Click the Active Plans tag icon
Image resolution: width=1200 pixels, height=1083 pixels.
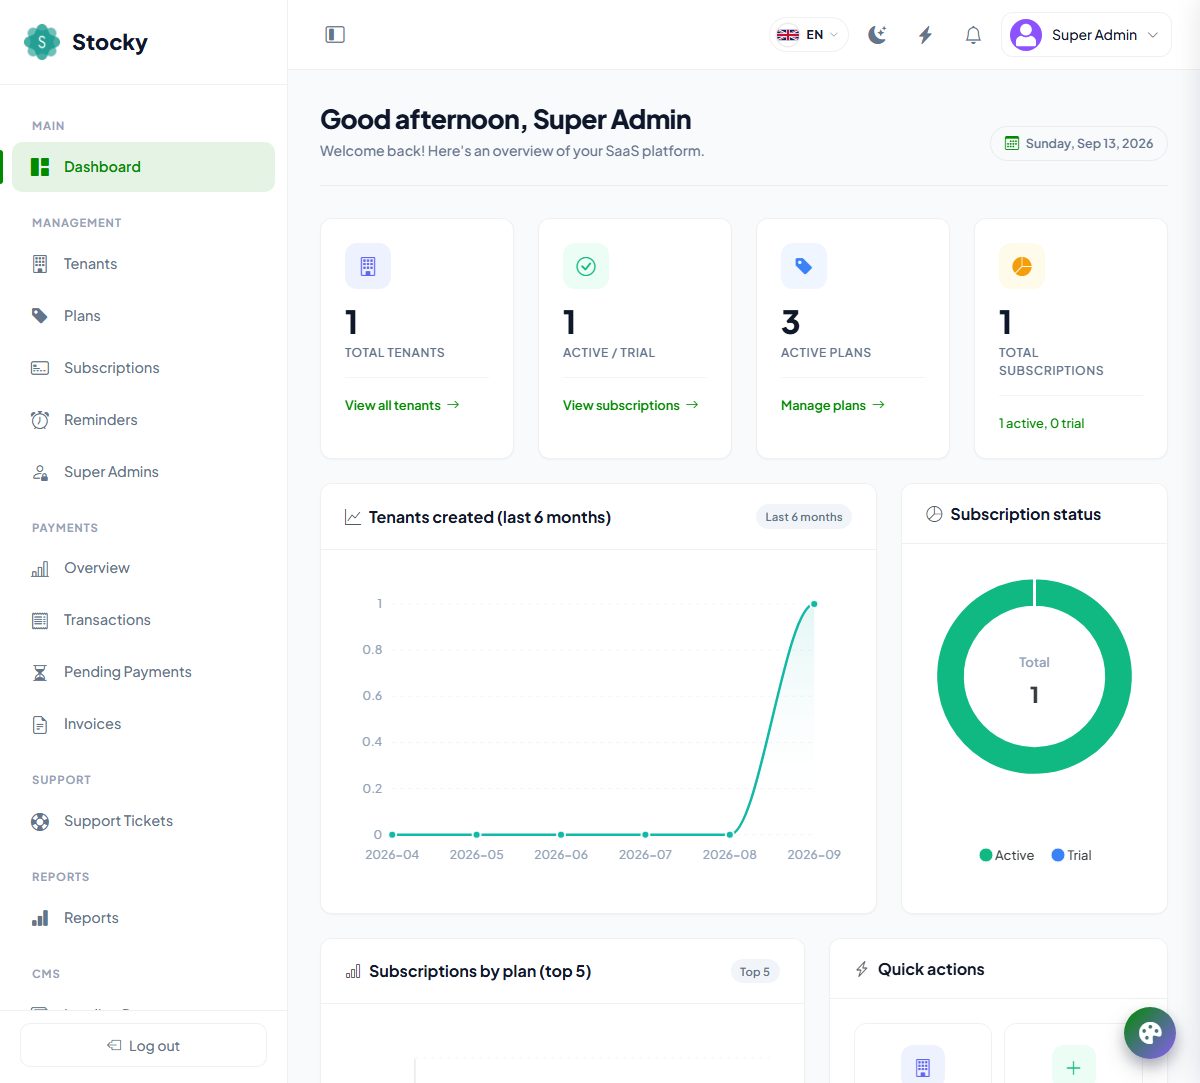[x=804, y=266]
